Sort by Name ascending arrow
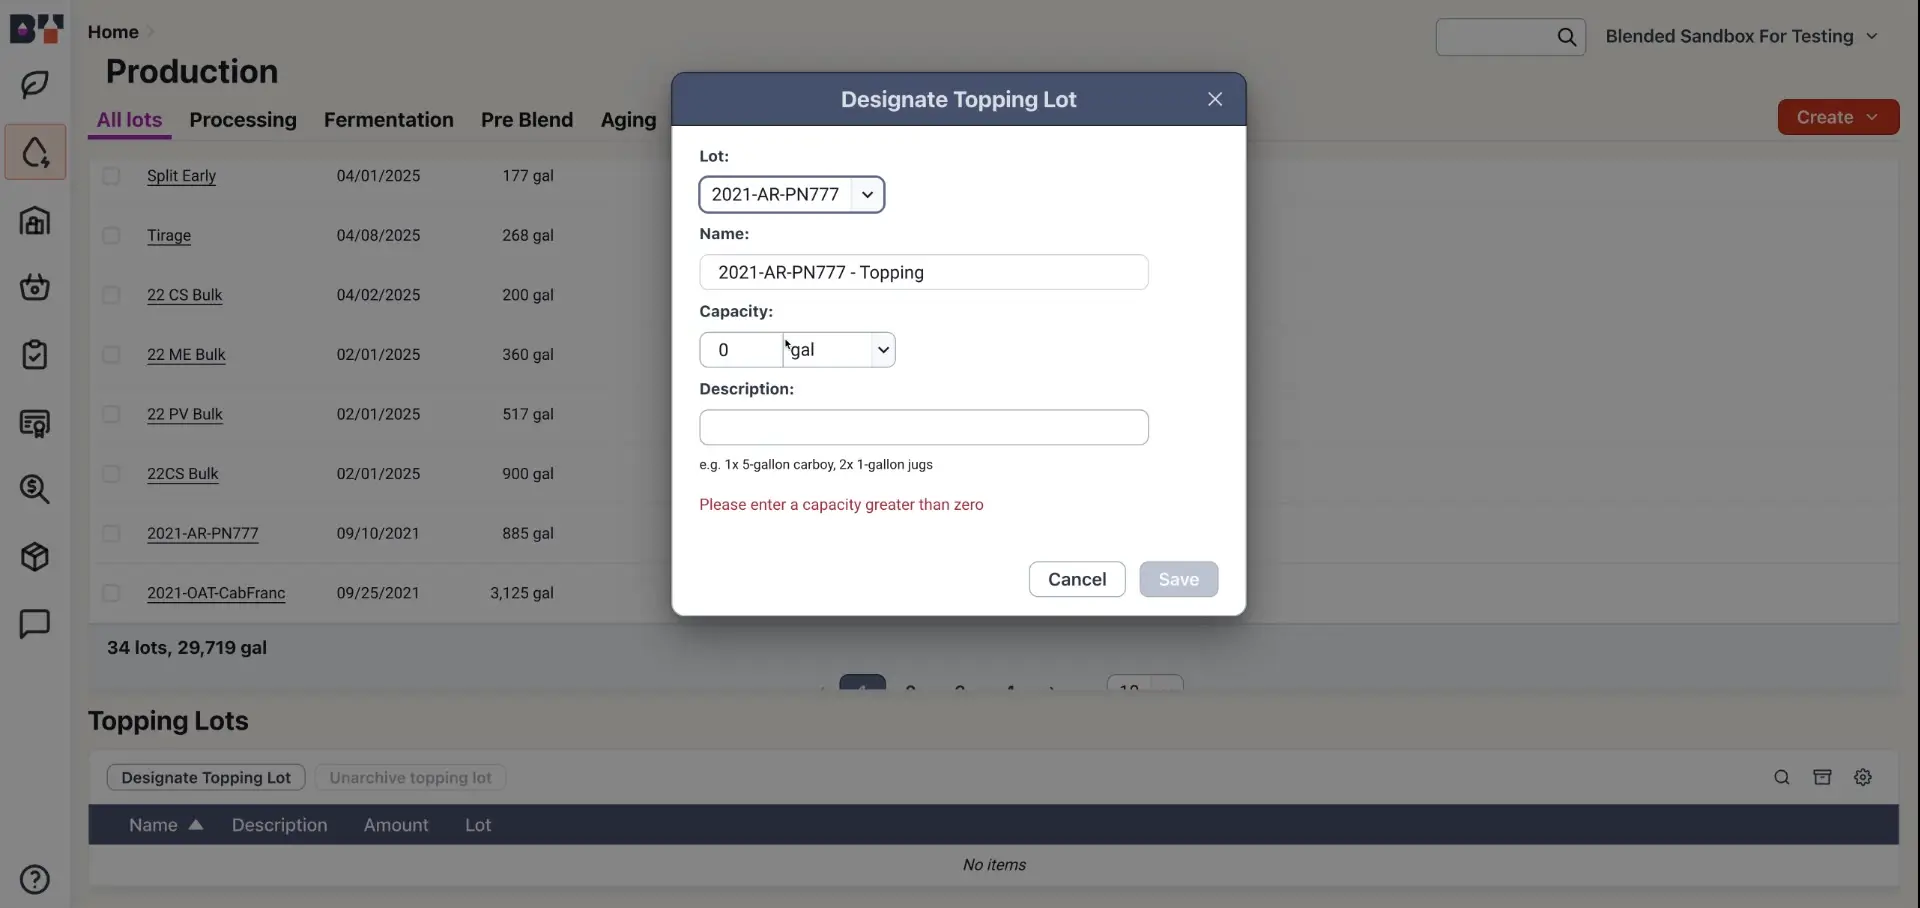 click(196, 825)
